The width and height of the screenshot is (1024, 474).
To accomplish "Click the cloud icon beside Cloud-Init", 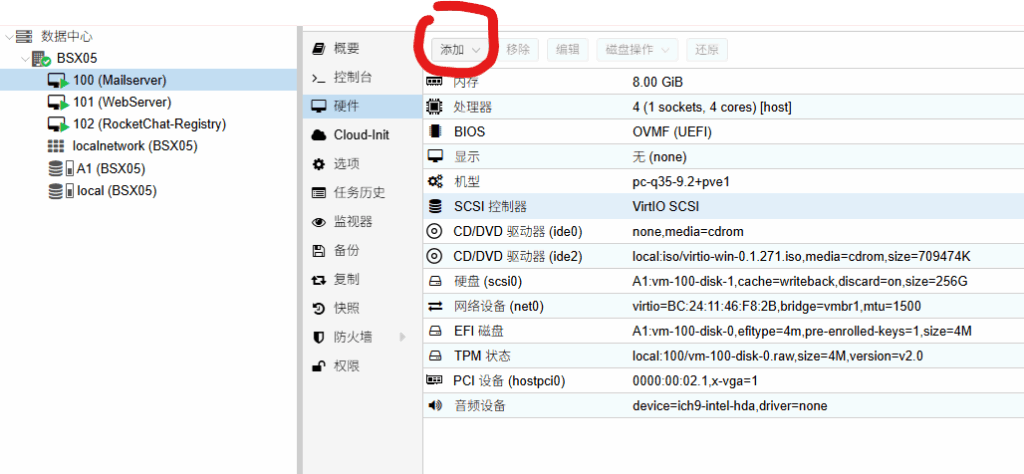I will click(x=319, y=135).
